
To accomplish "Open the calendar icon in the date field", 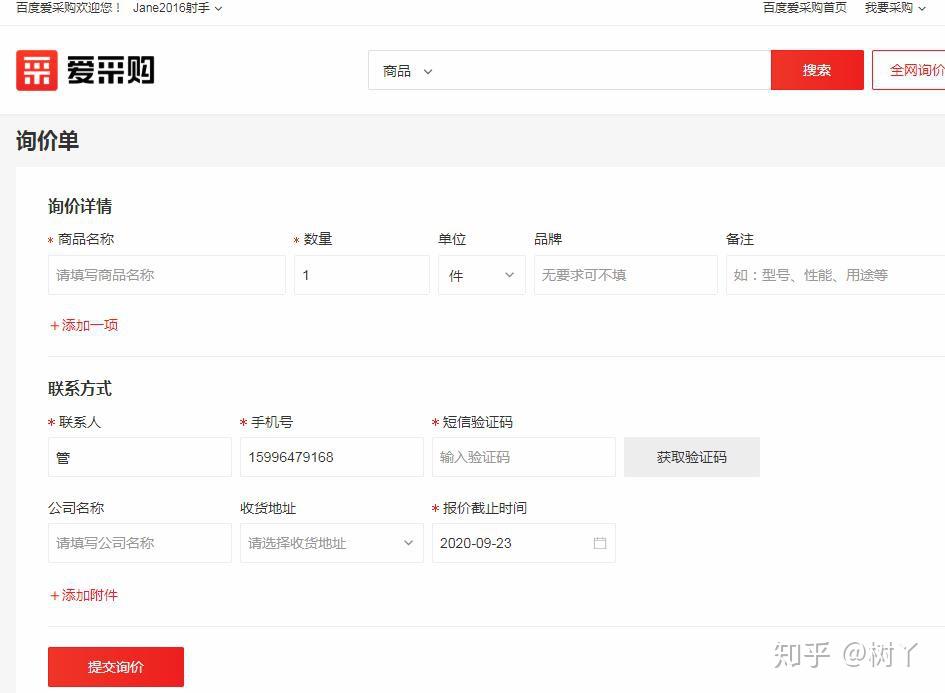I will (600, 543).
